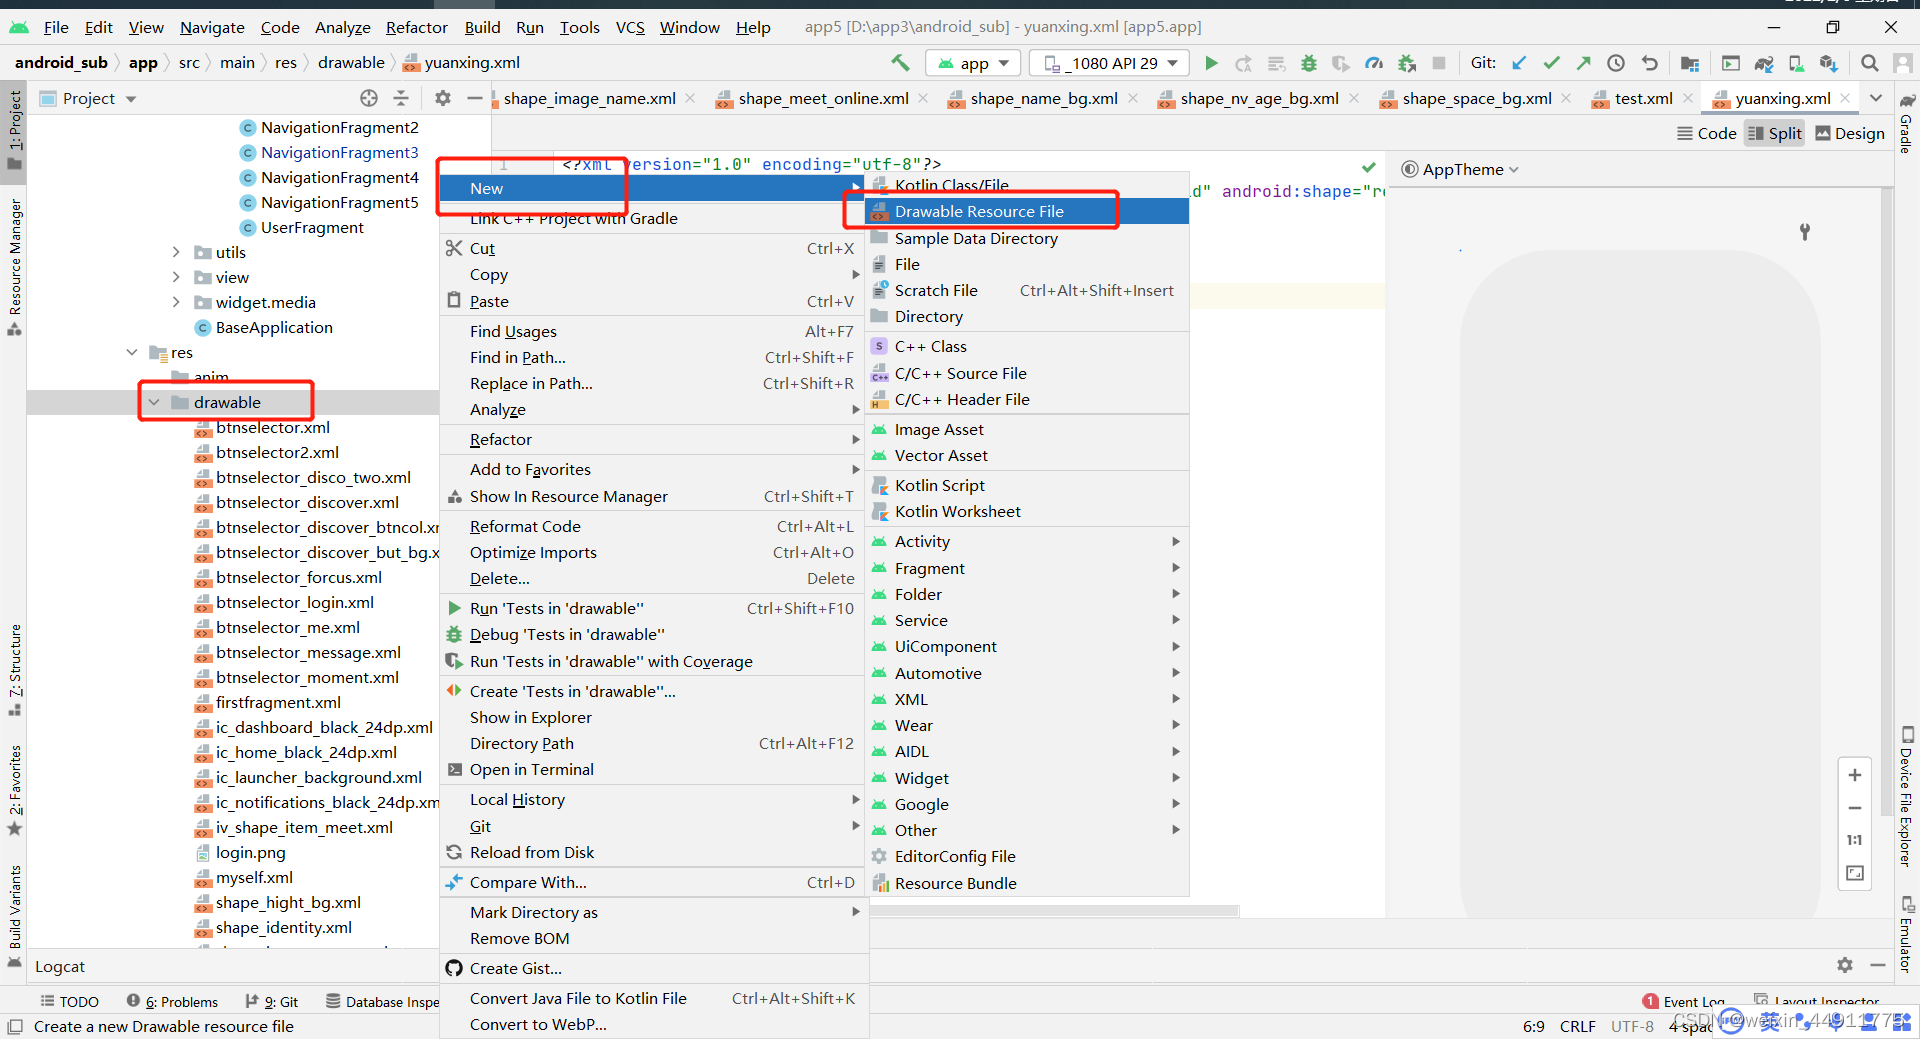Click Collapse All icon in Project panel
This screenshot has width=1920, height=1039.
[x=401, y=98]
